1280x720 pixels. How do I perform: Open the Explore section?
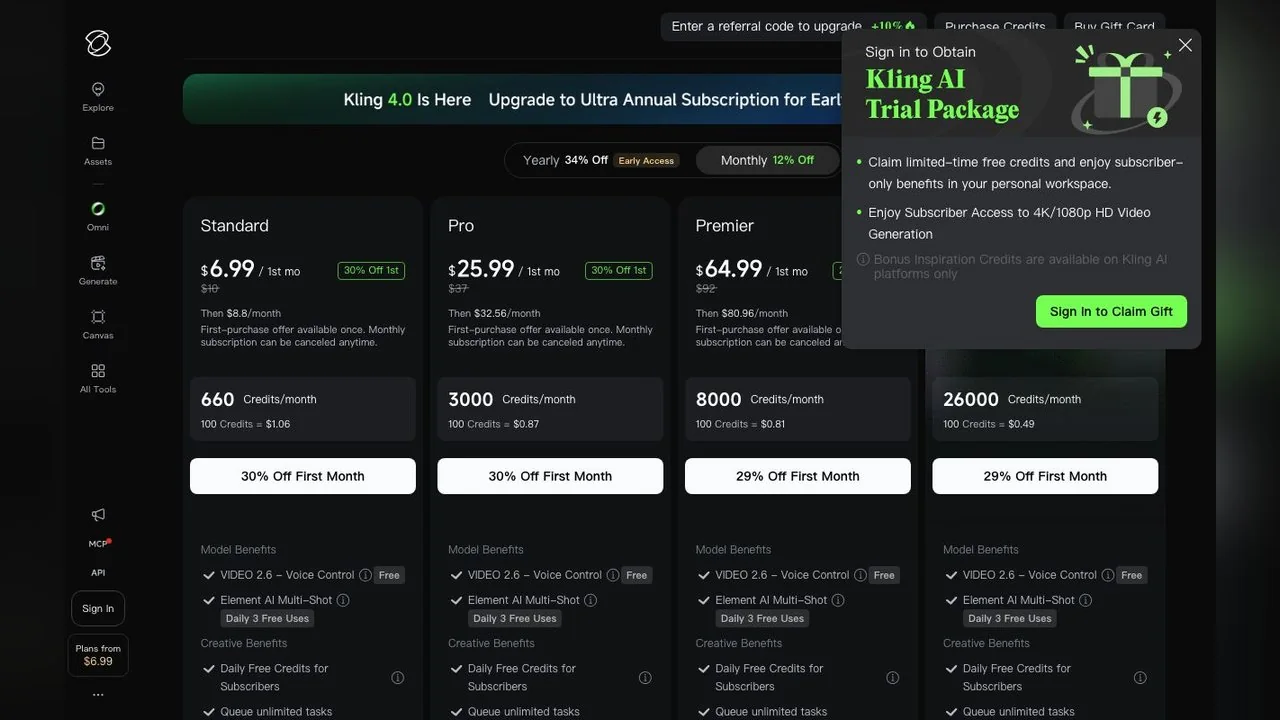tap(98, 97)
